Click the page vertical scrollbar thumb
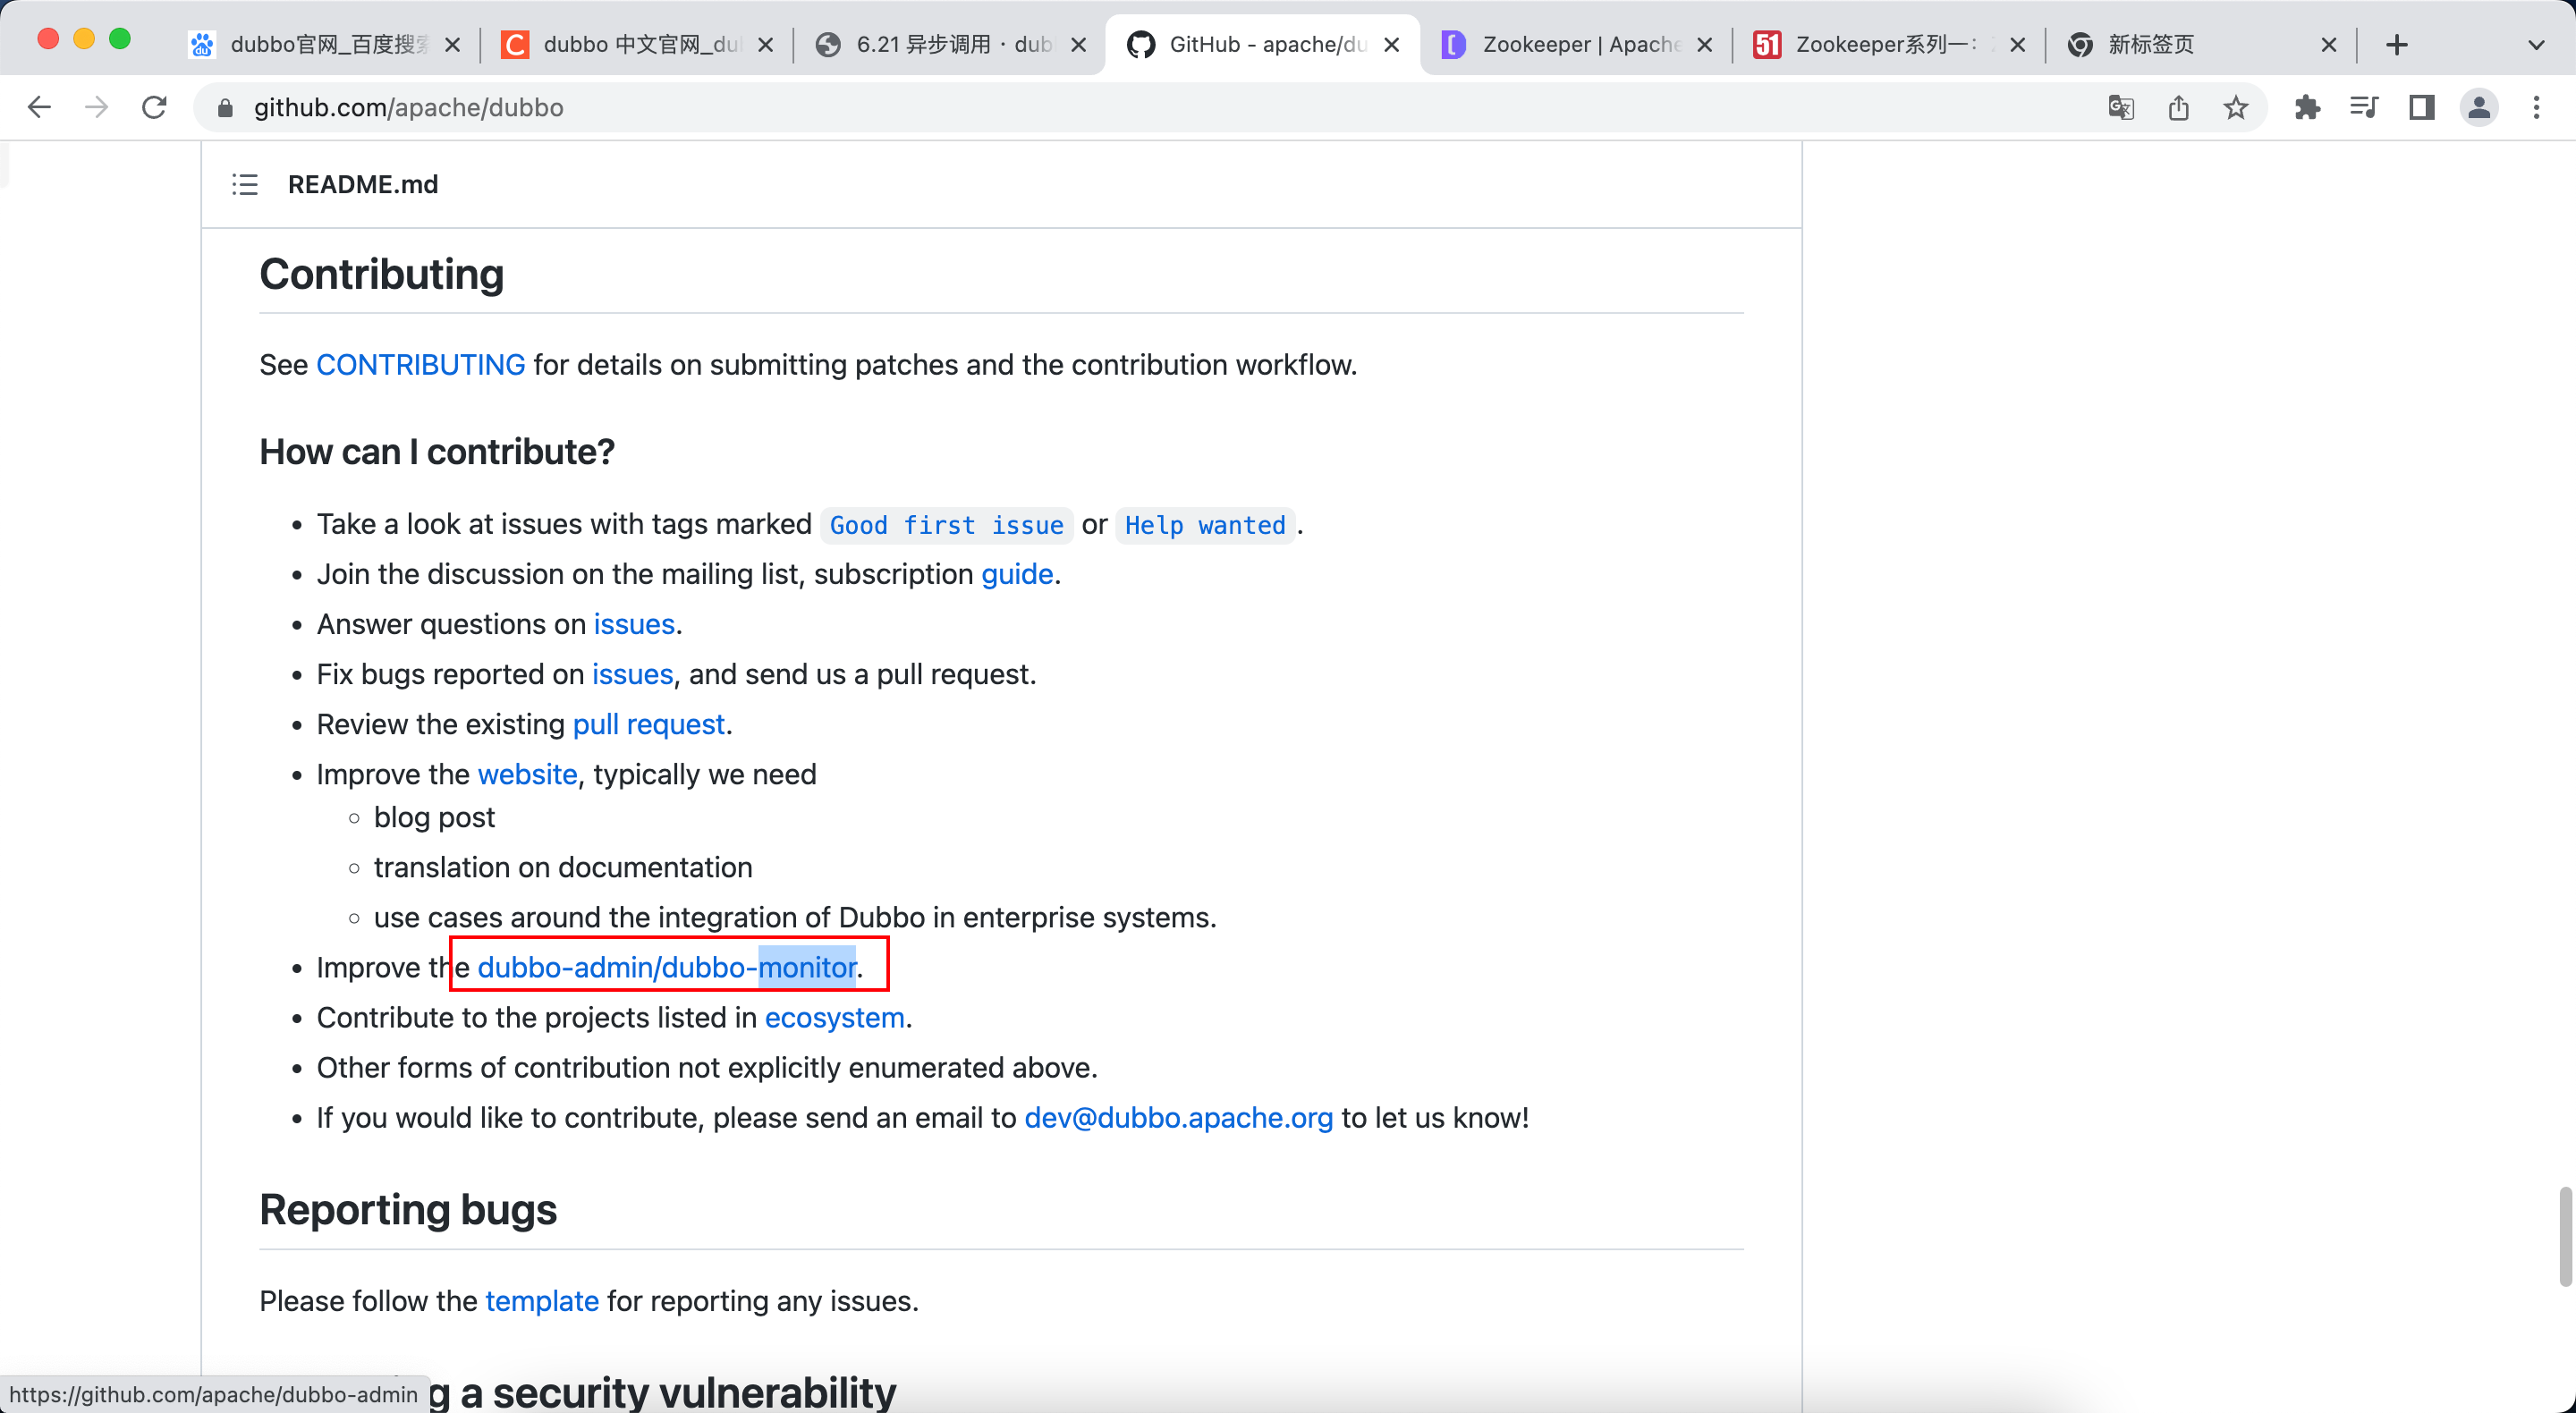This screenshot has width=2576, height=1413. coord(2565,1236)
